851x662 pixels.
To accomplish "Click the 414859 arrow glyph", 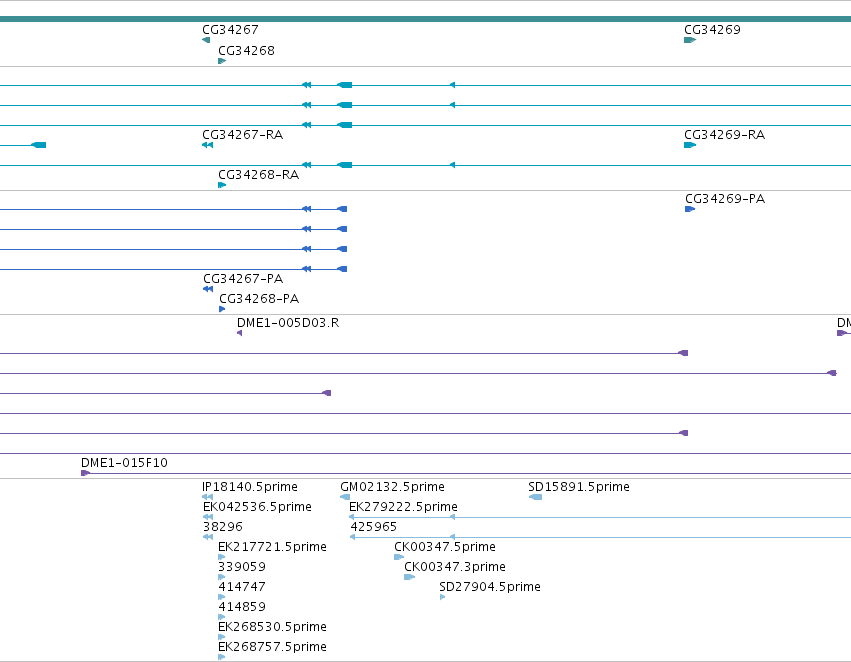I will (221, 618).
